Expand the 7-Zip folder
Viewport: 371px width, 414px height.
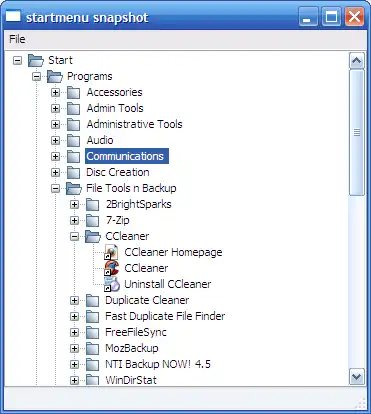pyautogui.click(x=74, y=220)
